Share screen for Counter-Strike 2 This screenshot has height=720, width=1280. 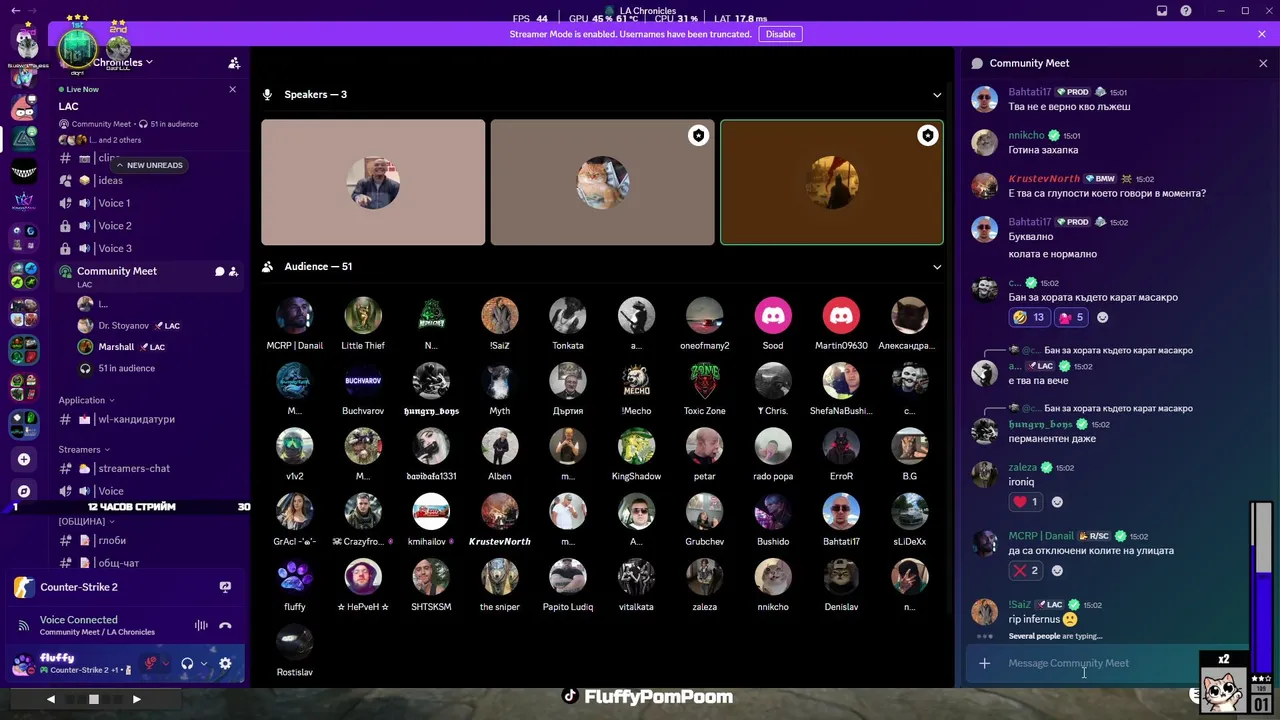pyautogui.click(x=225, y=587)
